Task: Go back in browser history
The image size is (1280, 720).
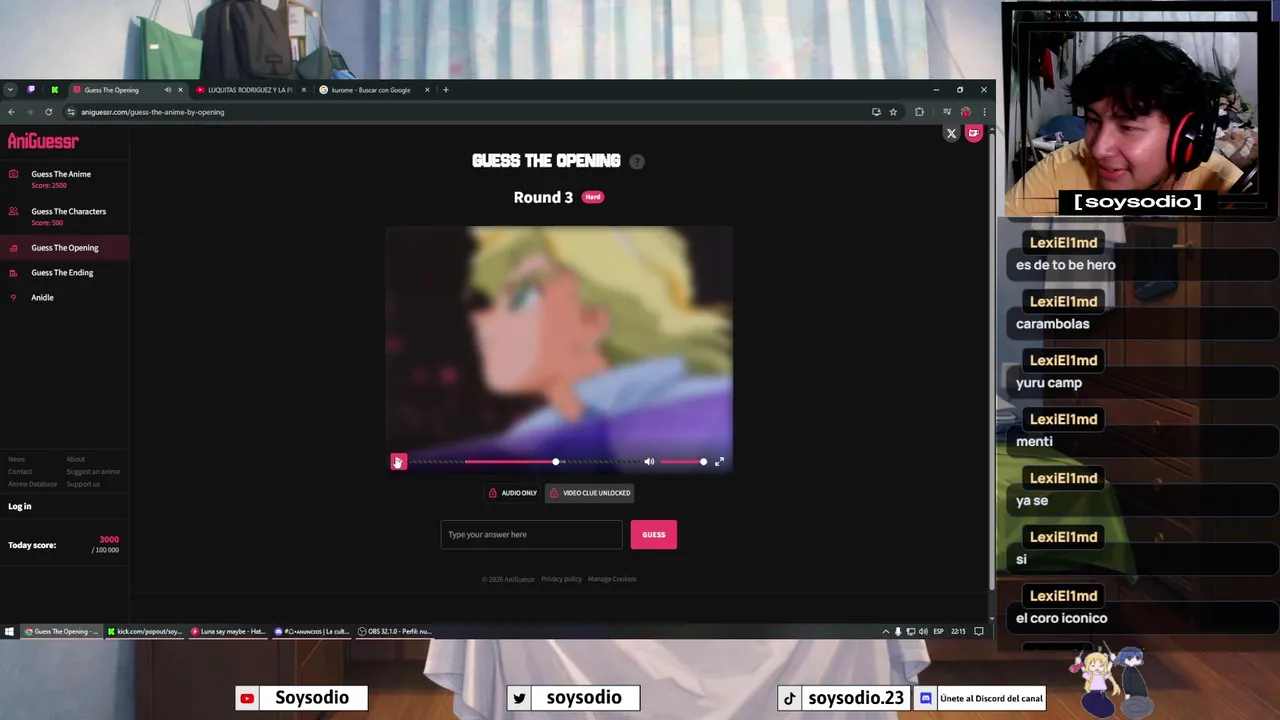Action: pyautogui.click(x=11, y=112)
